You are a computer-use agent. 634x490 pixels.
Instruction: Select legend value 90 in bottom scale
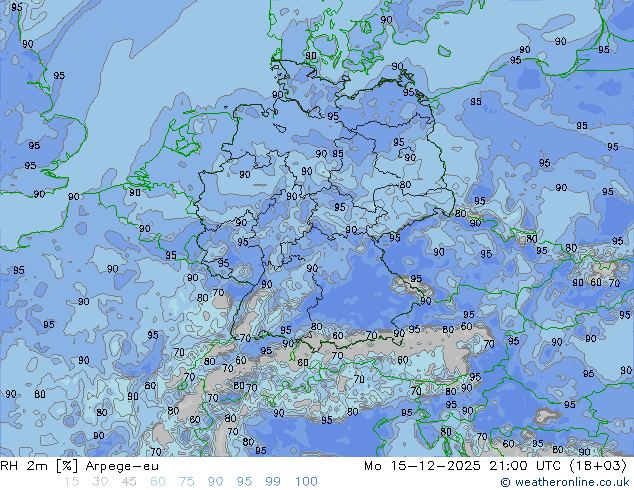[216, 482]
